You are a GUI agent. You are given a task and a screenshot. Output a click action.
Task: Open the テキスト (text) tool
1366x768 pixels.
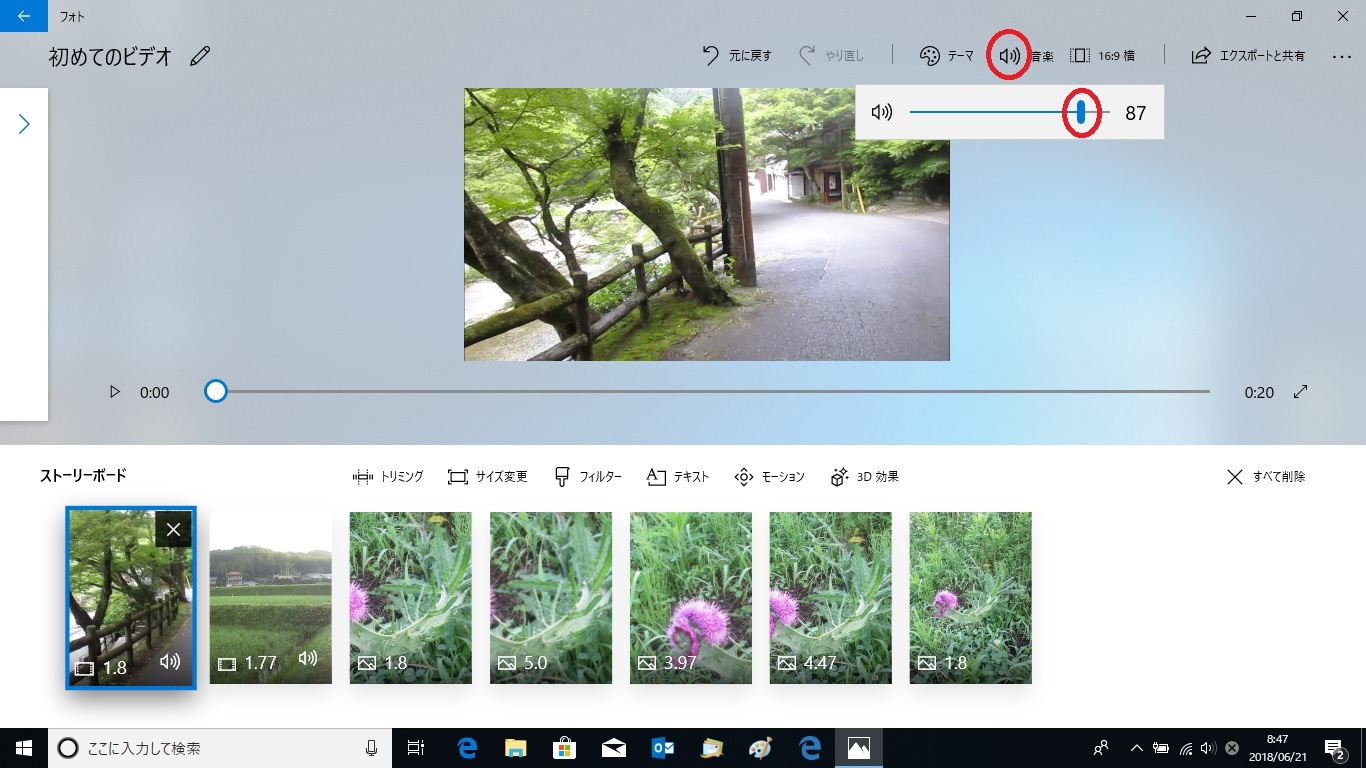click(678, 477)
